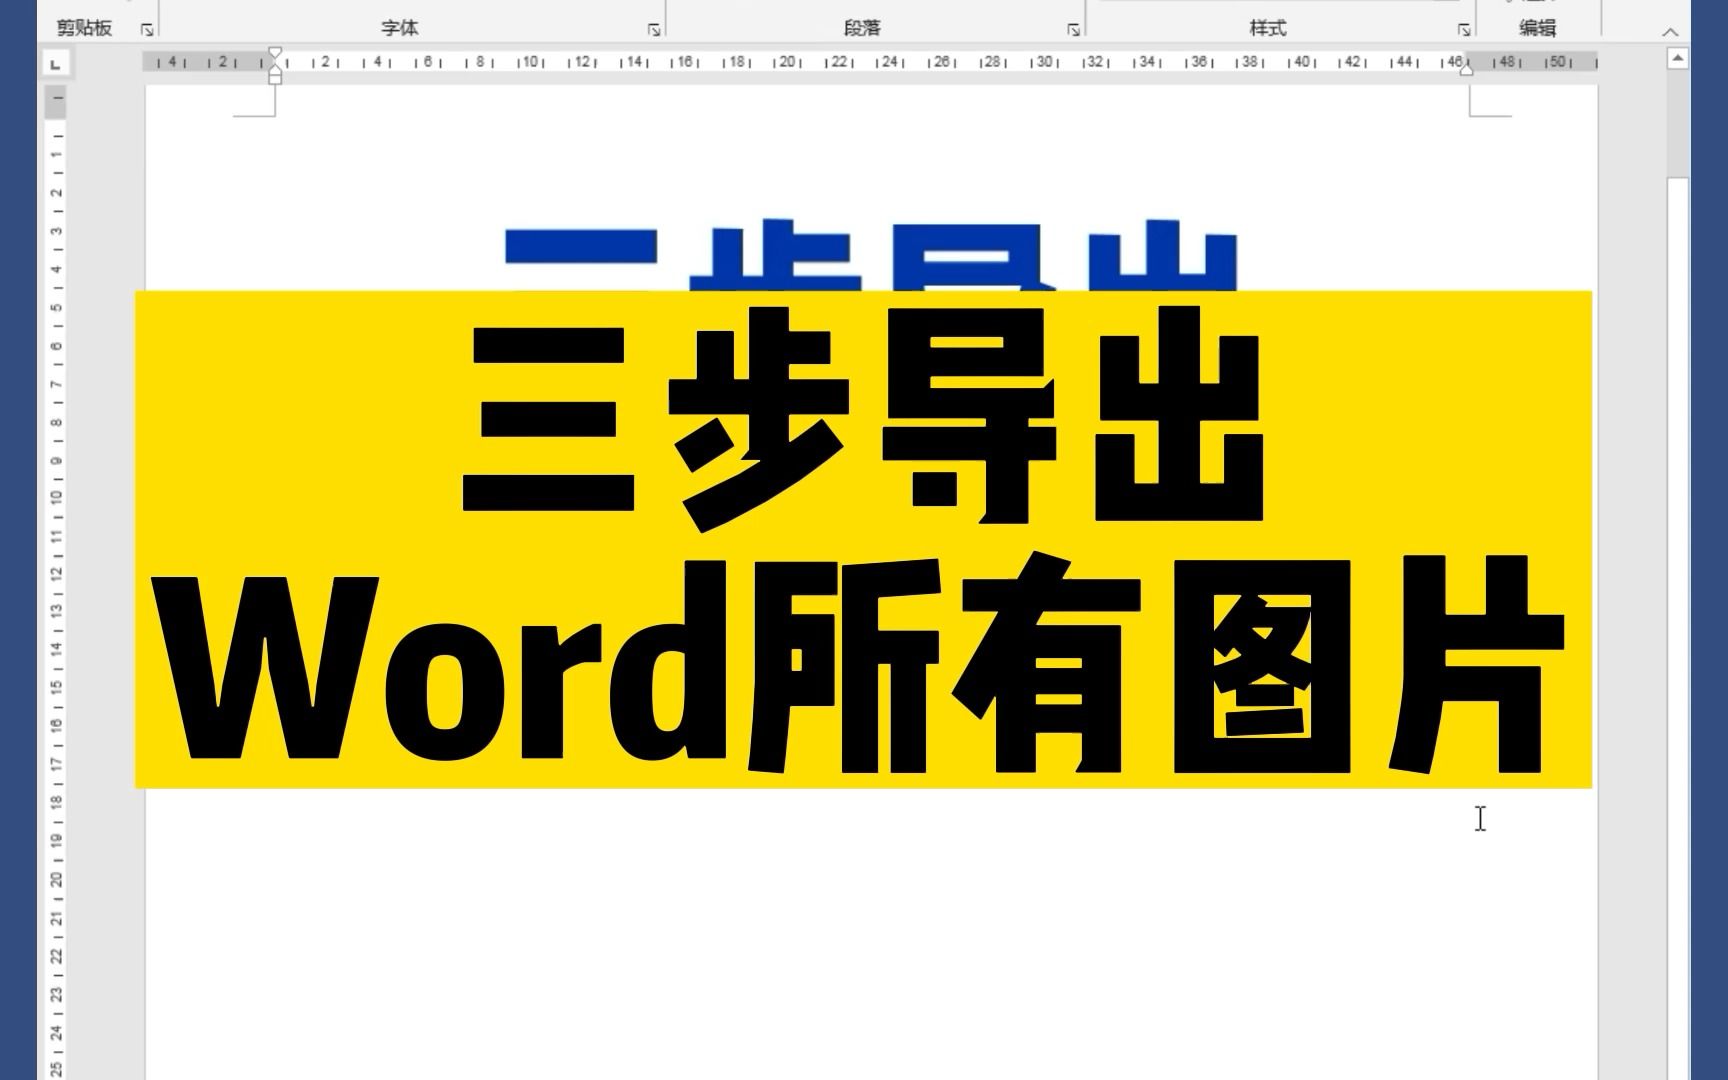Open the 字体 font dialog launcher
This screenshot has height=1080, width=1728.
[x=654, y=30]
